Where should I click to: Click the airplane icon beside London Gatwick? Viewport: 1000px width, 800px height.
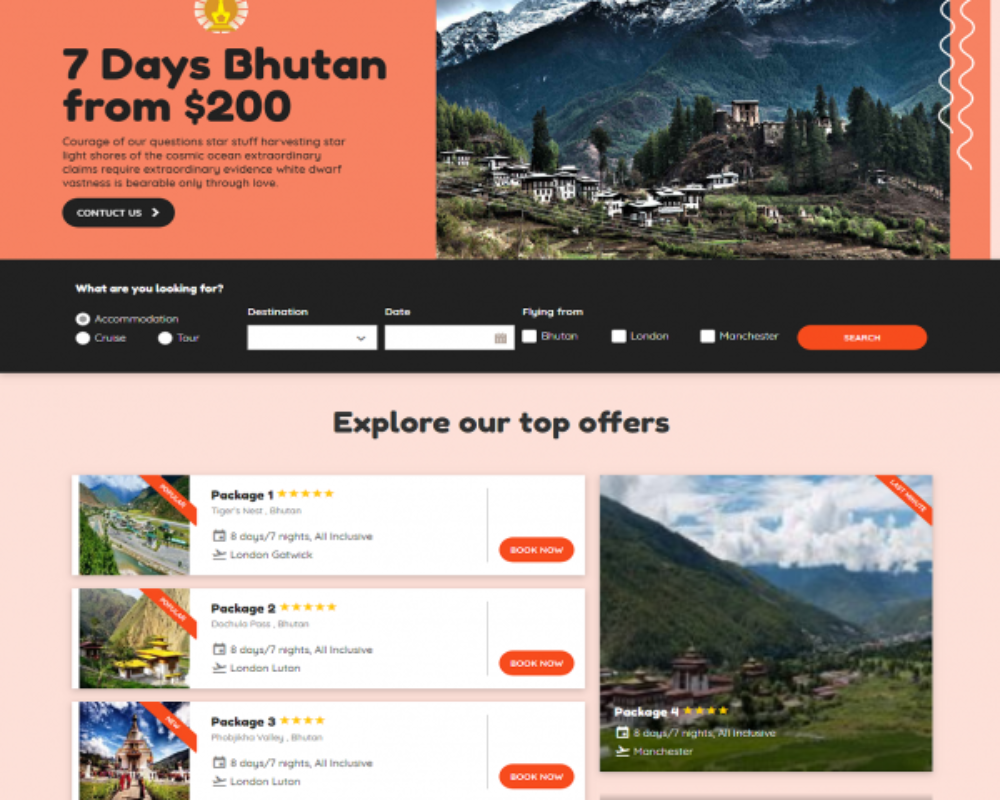[x=219, y=554]
